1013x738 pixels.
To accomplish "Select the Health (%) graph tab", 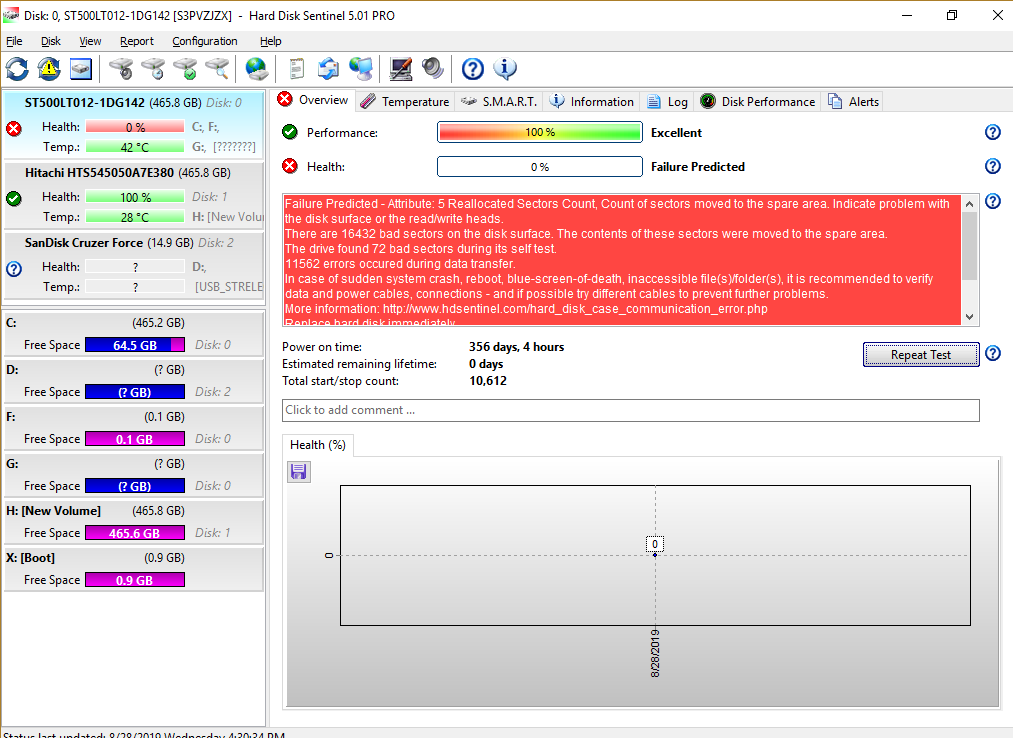I will [x=318, y=445].
